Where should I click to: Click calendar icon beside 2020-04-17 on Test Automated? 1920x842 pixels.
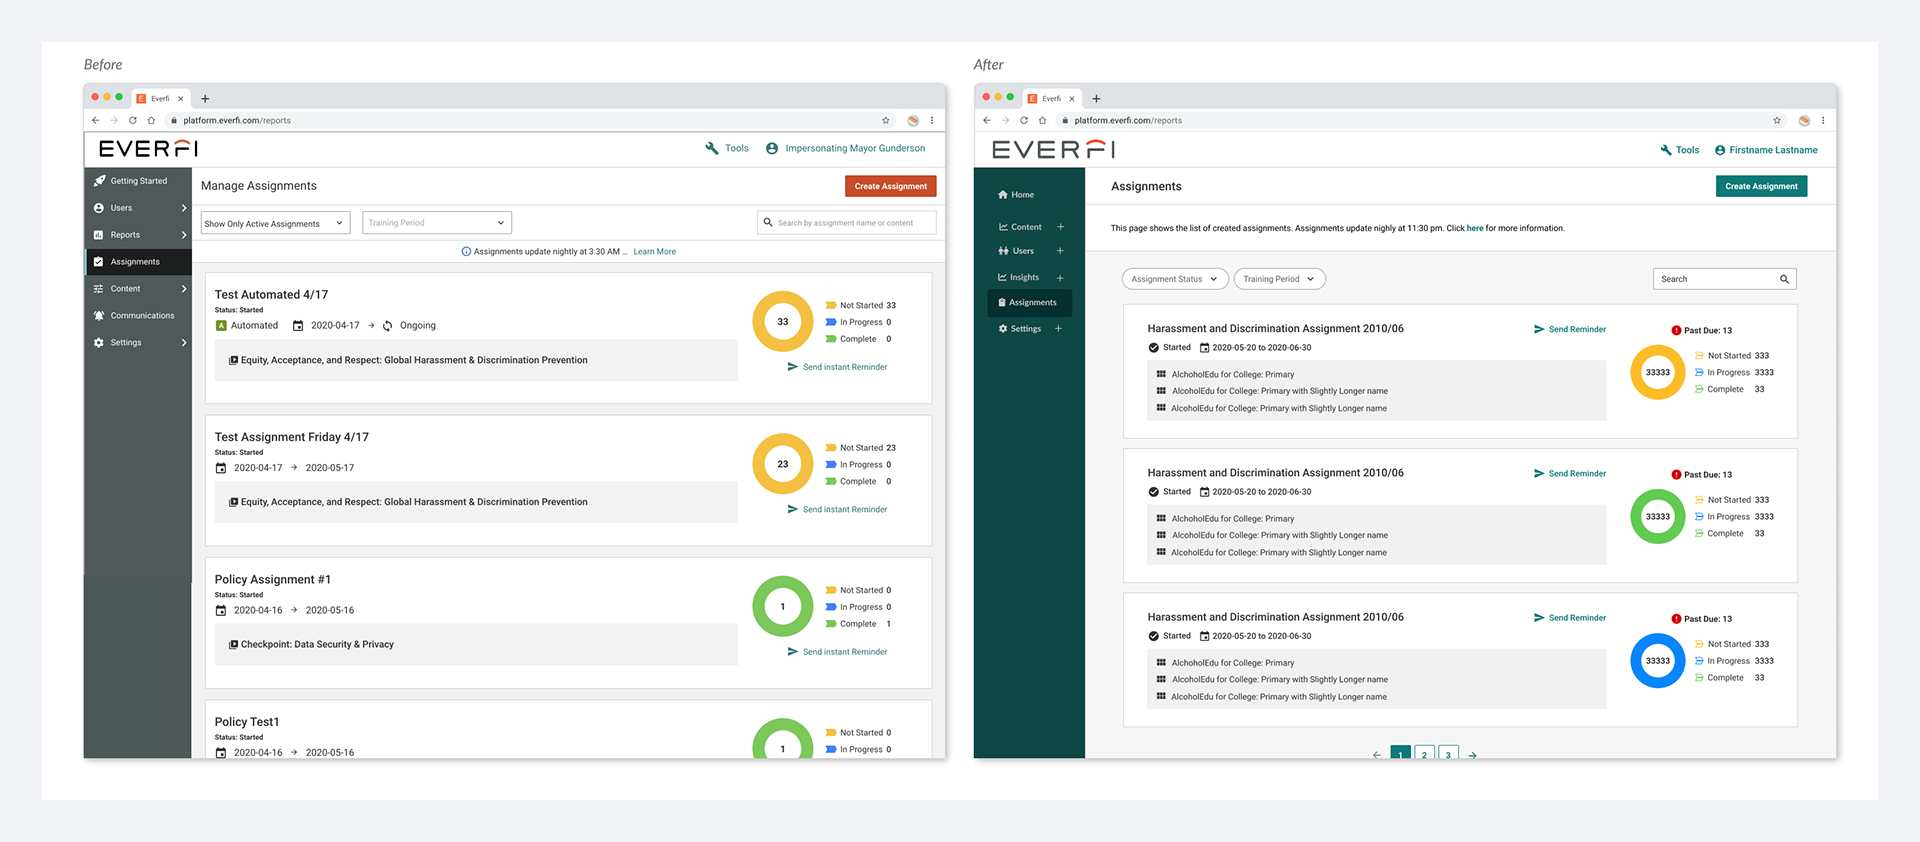click(x=297, y=326)
